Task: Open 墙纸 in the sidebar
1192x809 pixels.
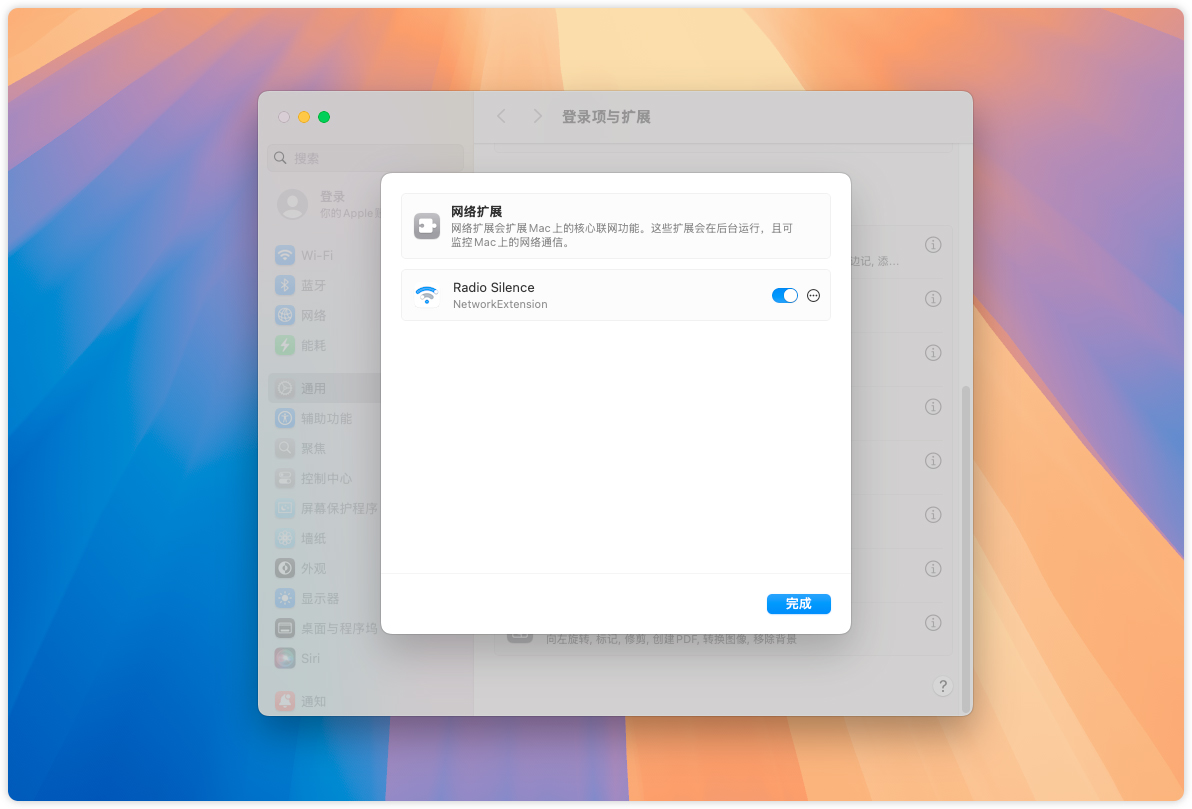Action: tap(327, 538)
